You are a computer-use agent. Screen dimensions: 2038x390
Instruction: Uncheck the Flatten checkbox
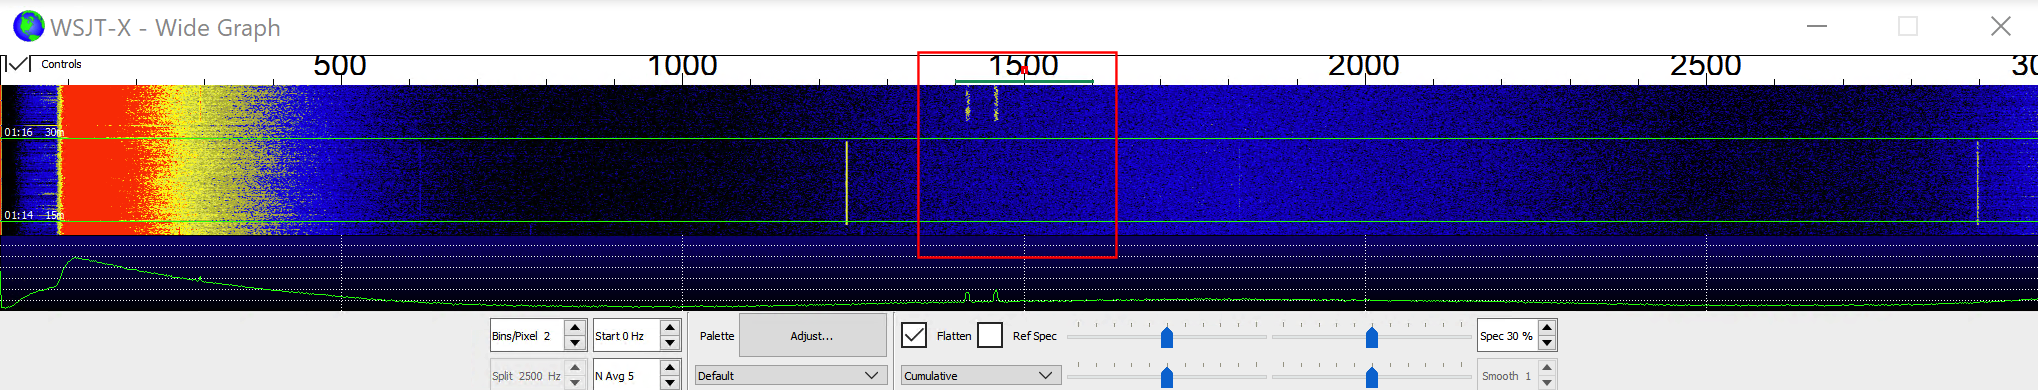point(914,335)
